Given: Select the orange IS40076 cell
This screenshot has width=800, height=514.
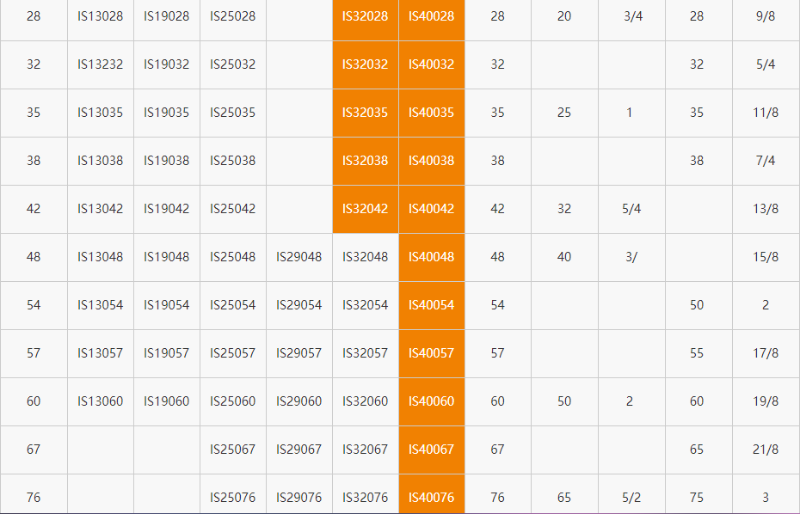Looking at the screenshot, I should (x=431, y=497).
